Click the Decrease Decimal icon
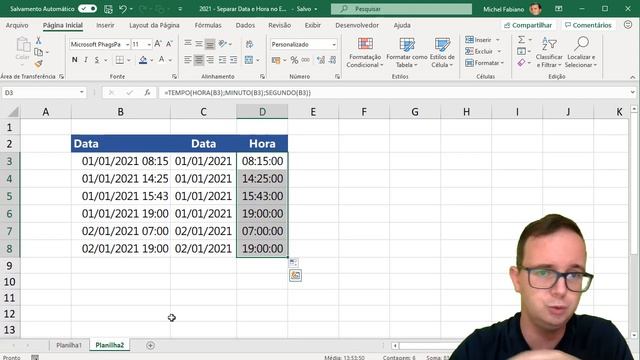This screenshot has width=640, height=360. point(333,60)
